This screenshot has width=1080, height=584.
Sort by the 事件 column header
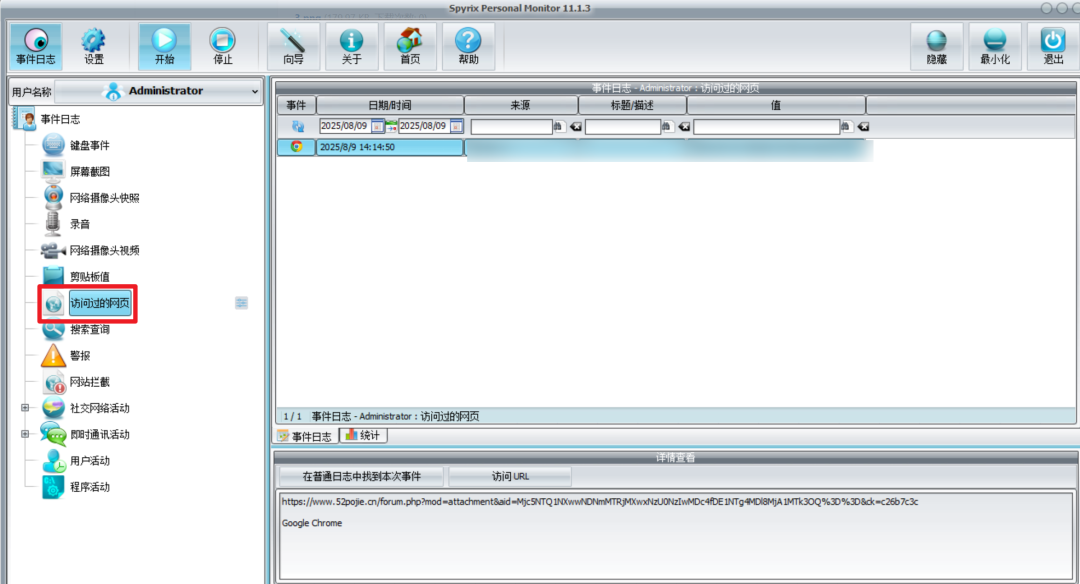click(296, 105)
